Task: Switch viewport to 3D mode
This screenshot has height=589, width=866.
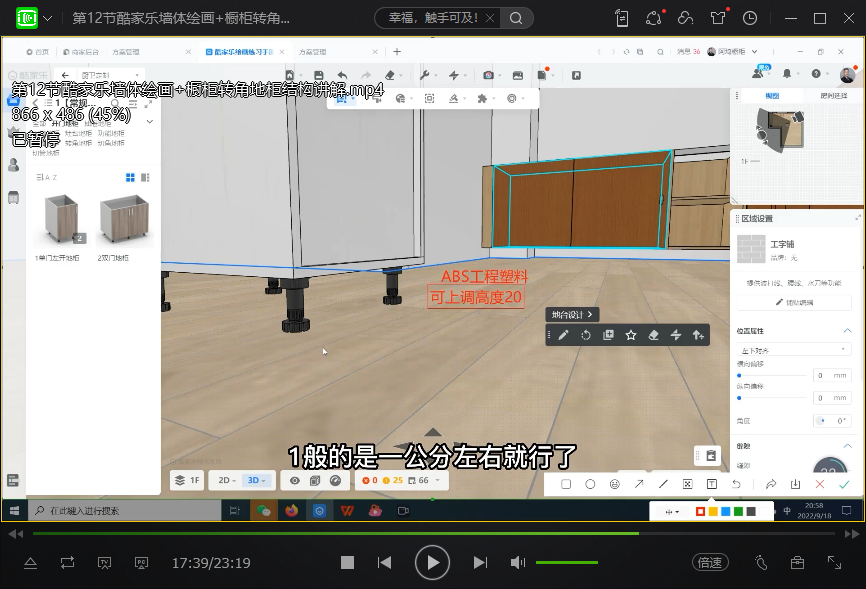Action: [x=256, y=480]
